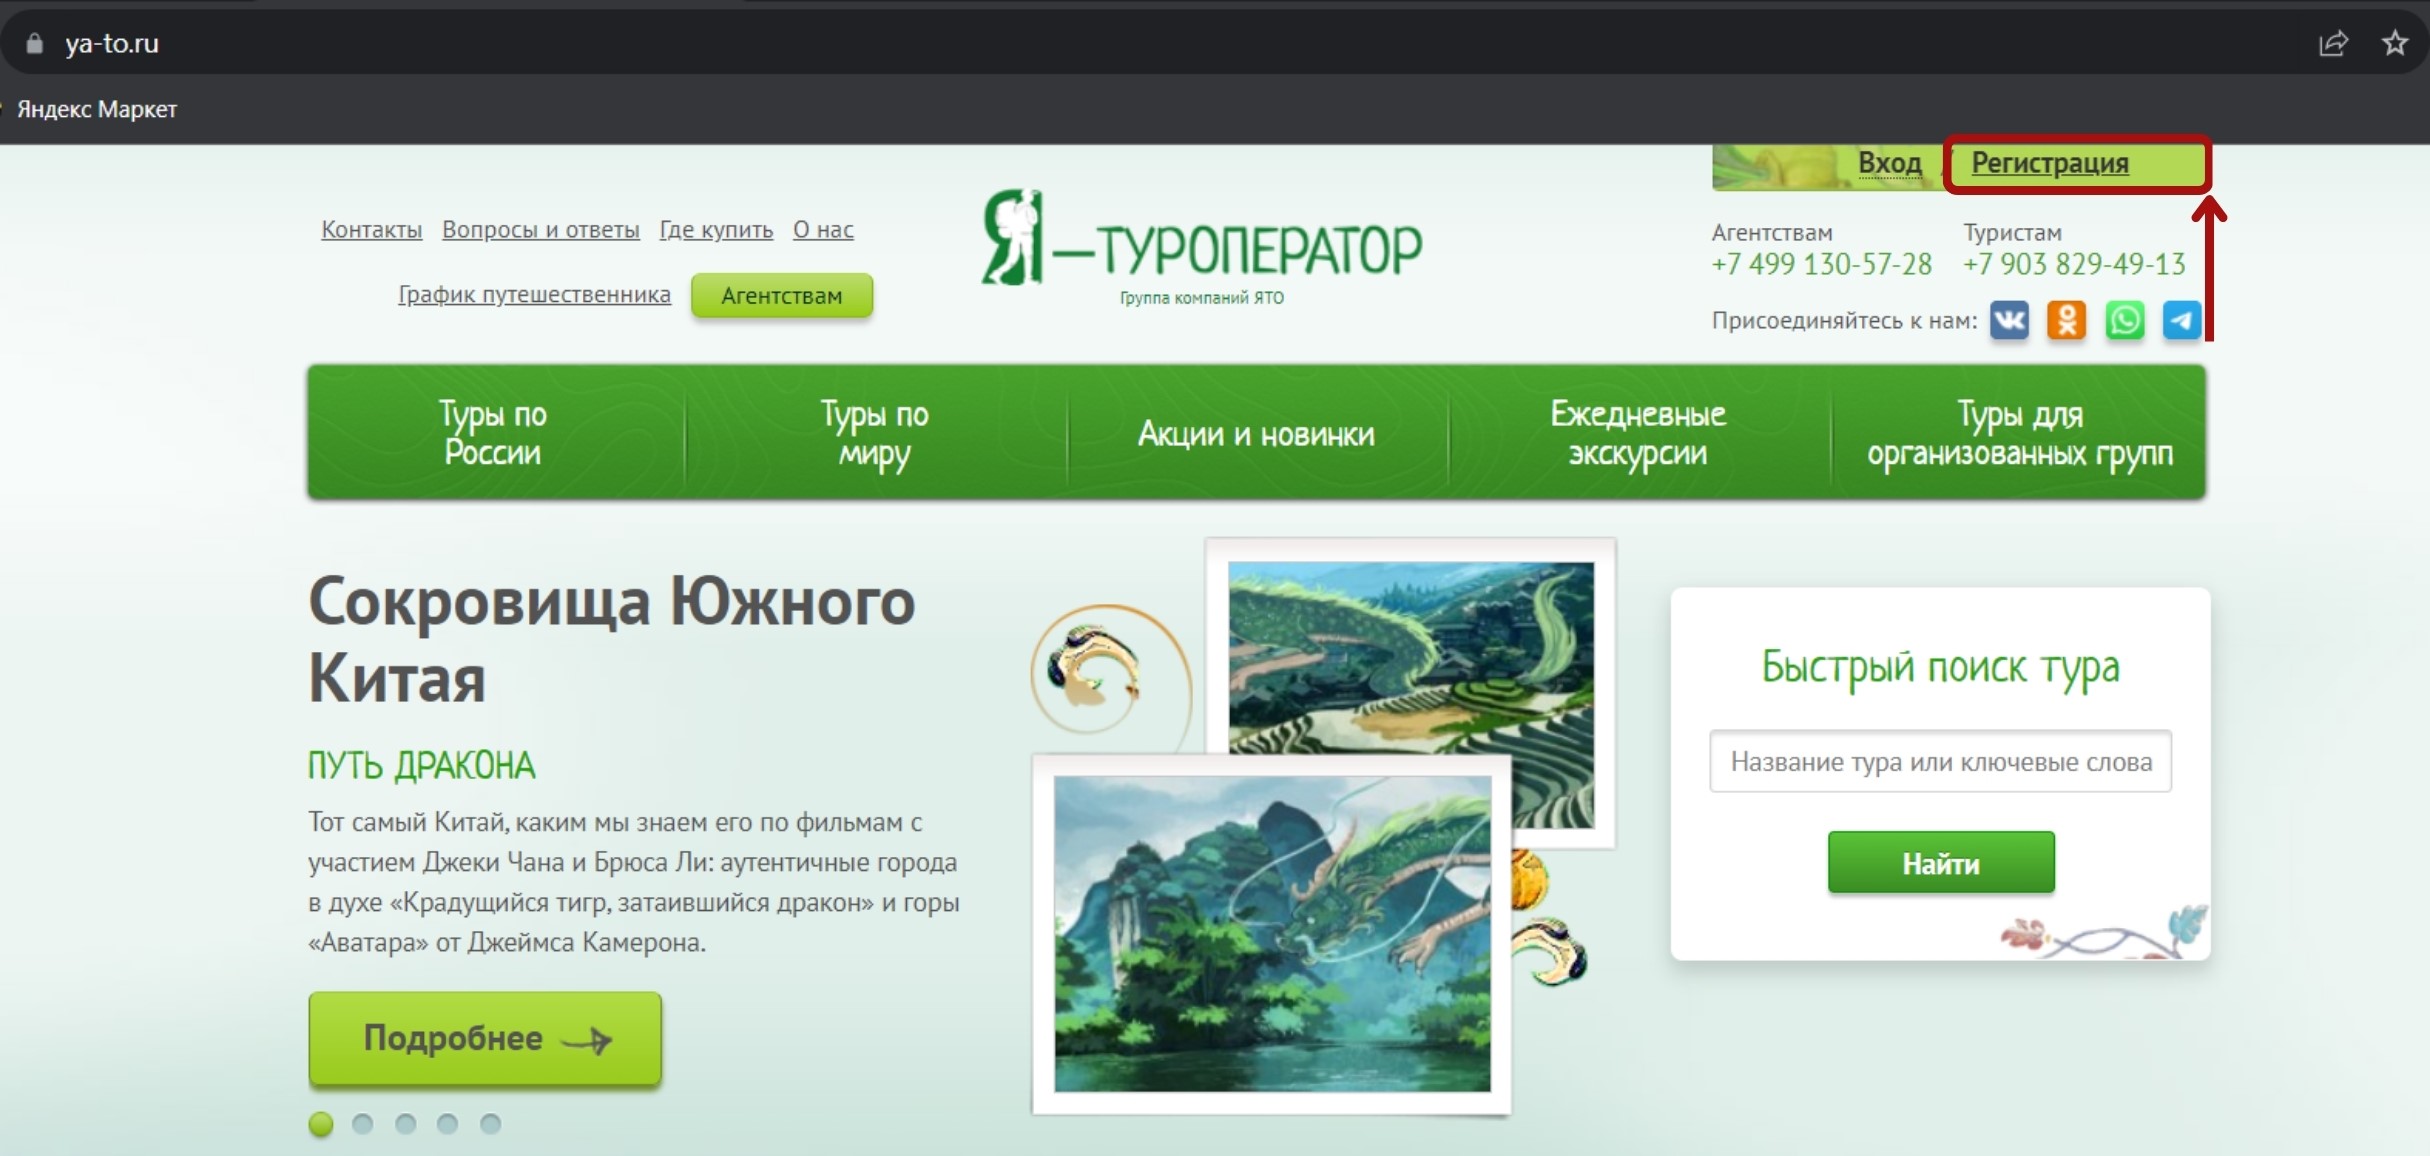Viewport: 2430px width, 1156px height.
Task: Click the Регистрация link
Action: tap(2049, 164)
